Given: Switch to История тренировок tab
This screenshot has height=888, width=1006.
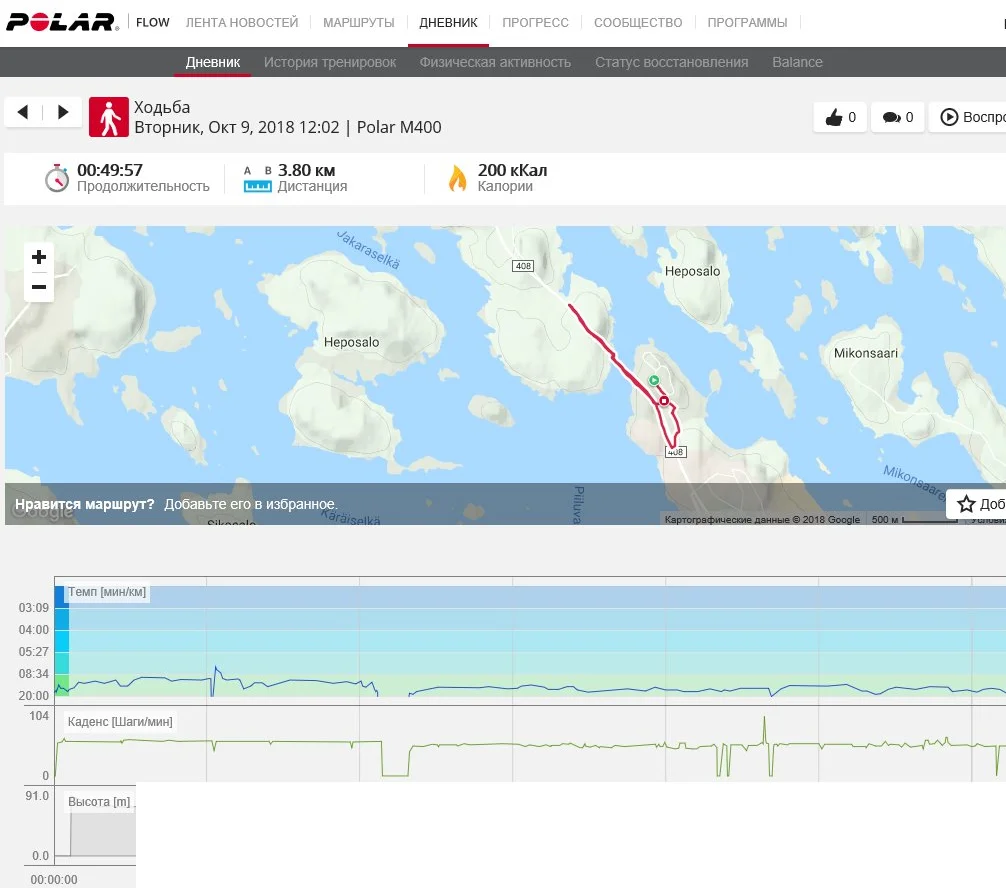Looking at the screenshot, I should click(330, 62).
